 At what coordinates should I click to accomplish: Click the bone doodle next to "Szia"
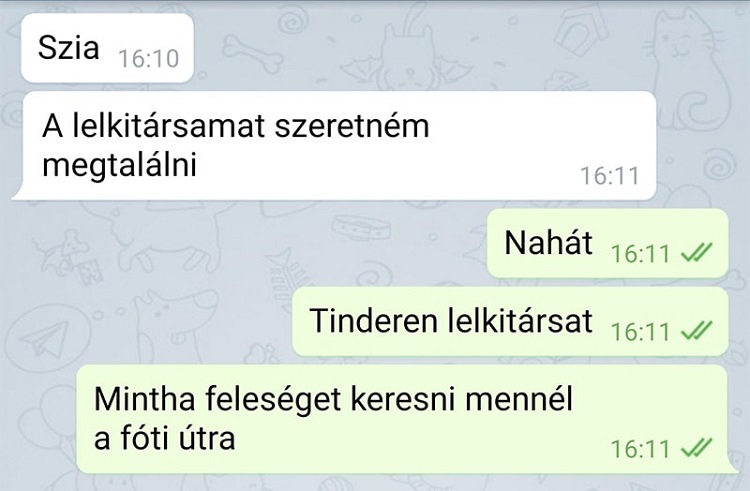(x=253, y=54)
